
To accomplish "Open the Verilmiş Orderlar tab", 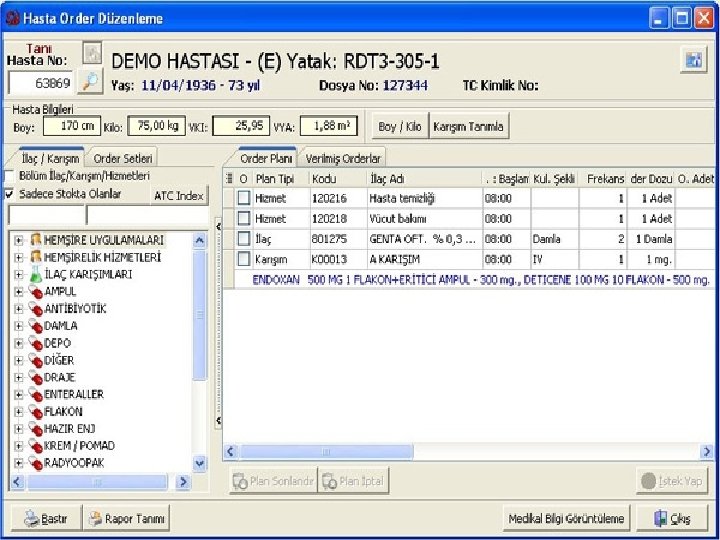I will coord(343,158).
